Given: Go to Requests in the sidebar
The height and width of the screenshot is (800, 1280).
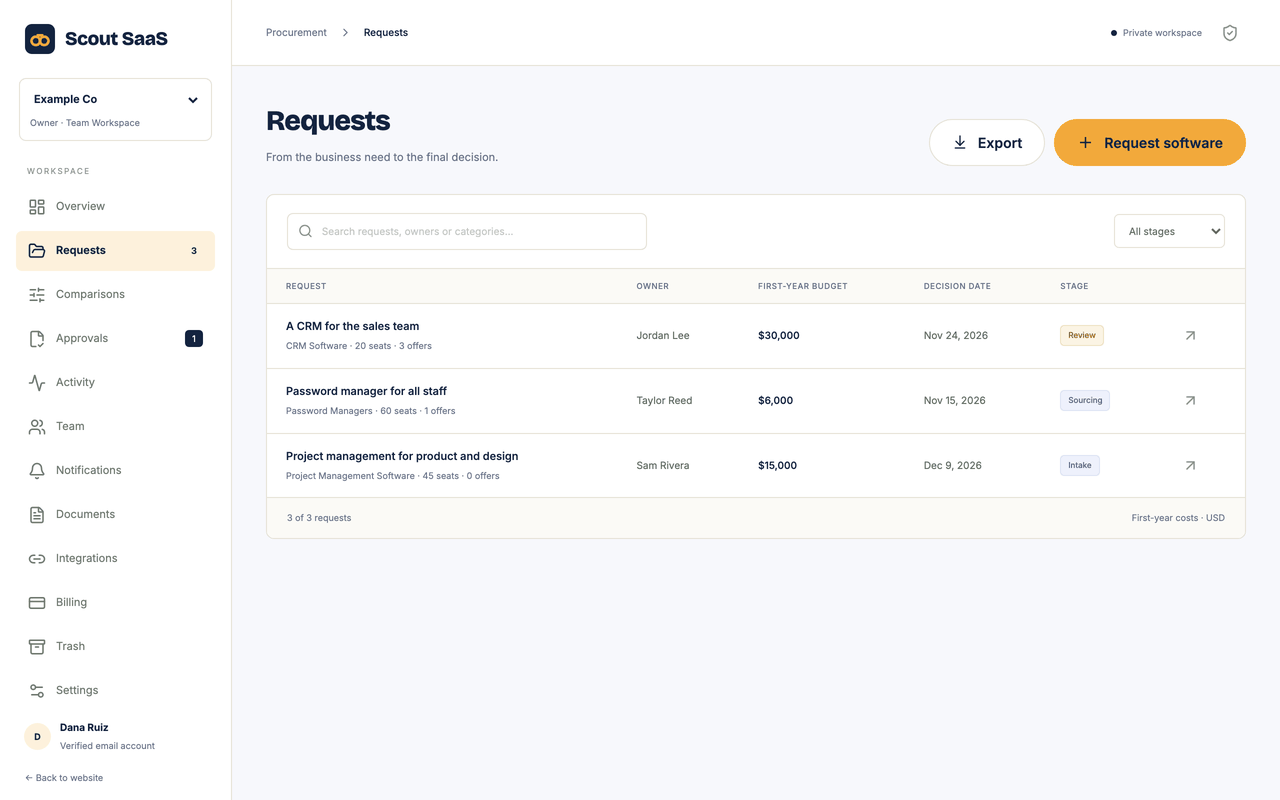Looking at the screenshot, I should [115, 251].
